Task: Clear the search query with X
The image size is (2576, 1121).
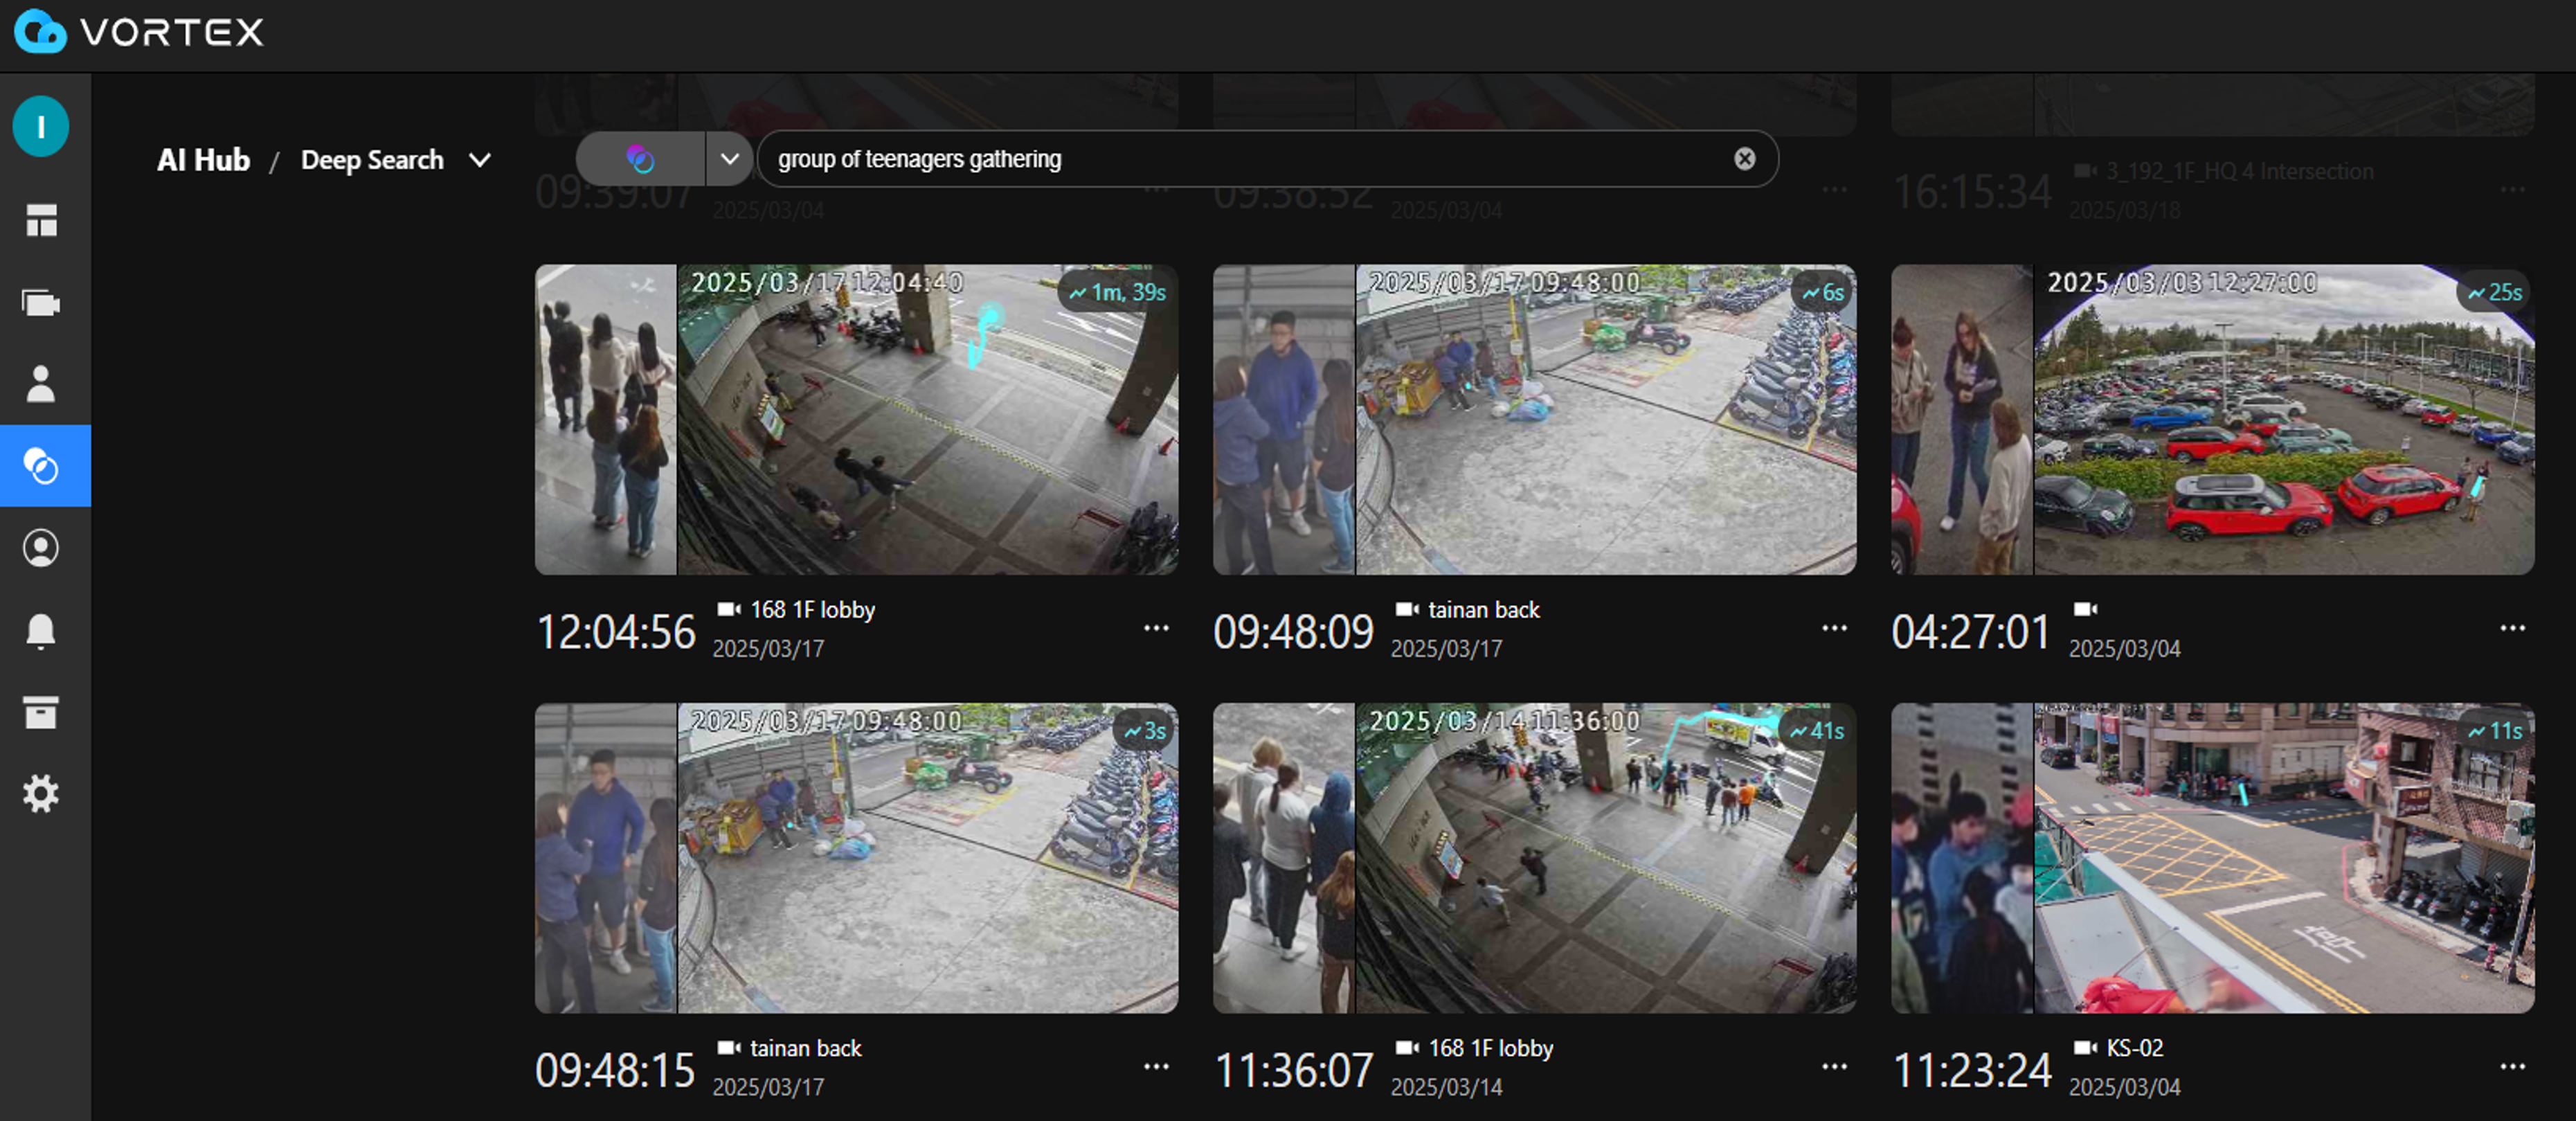Action: (x=1744, y=159)
